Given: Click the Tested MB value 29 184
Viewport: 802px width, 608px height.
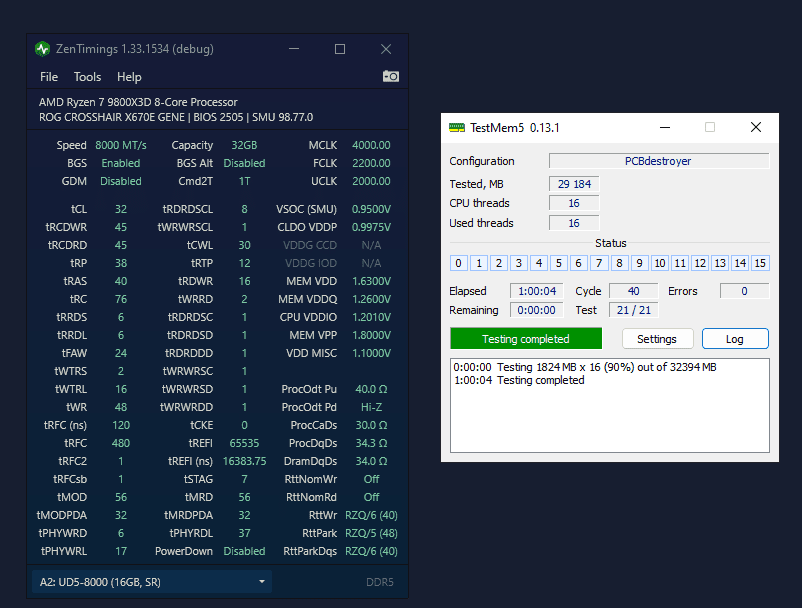Looking at the screenshot, I should click(x=574, y=184).
